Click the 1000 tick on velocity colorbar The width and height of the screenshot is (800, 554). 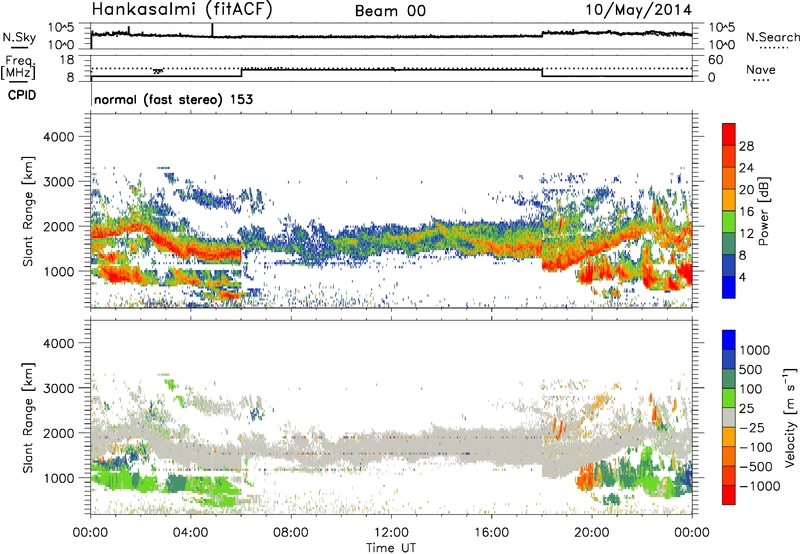pyautogui.click(x=755, y=350)
